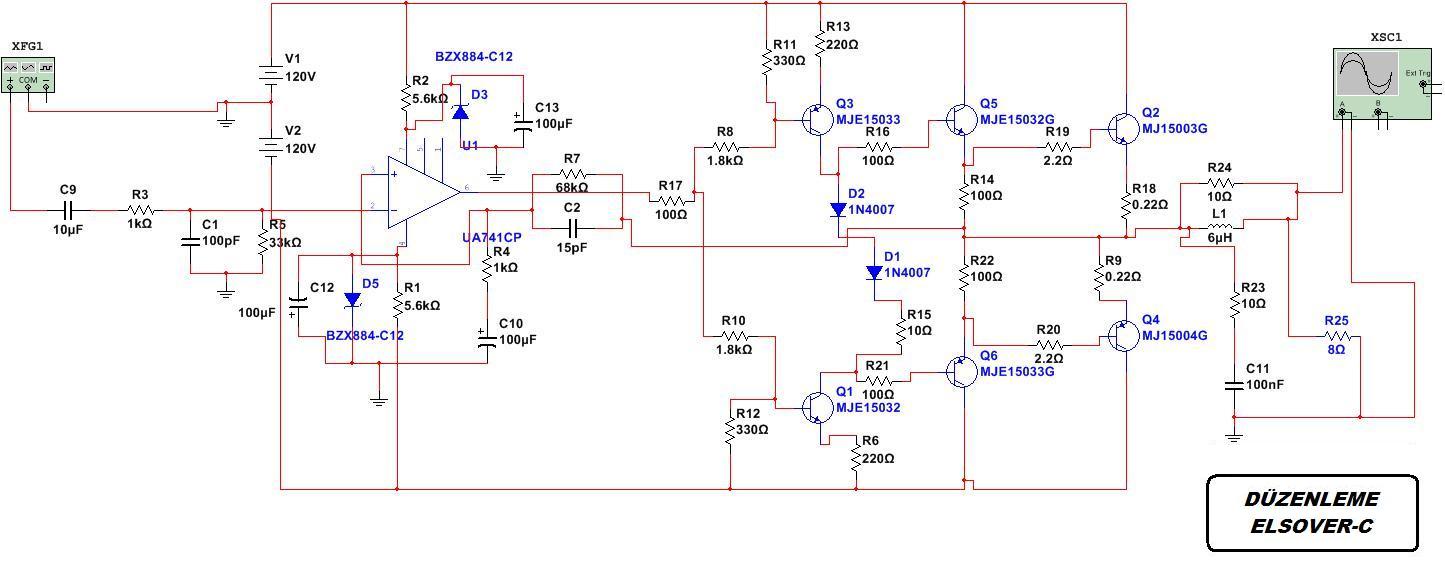This screenshot has height=580, width=1445.
Task: Select the D5 zener diode symbol
Action: click(352, 299)
